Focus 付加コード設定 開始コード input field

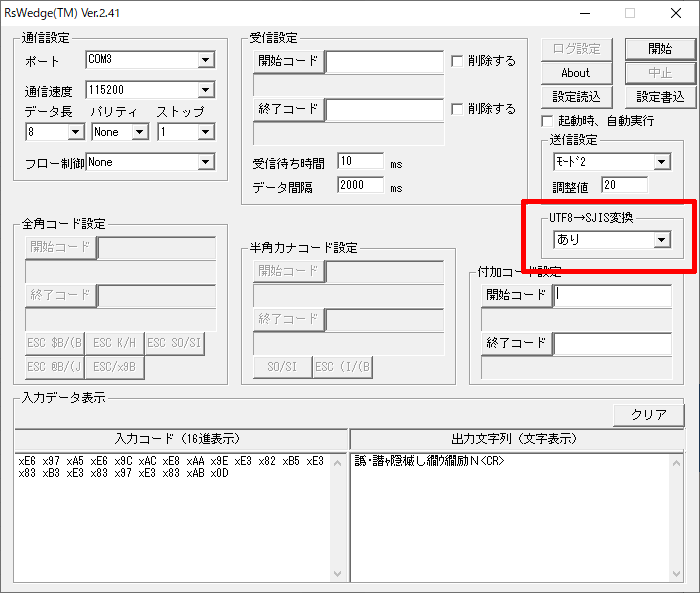[613, 296]
